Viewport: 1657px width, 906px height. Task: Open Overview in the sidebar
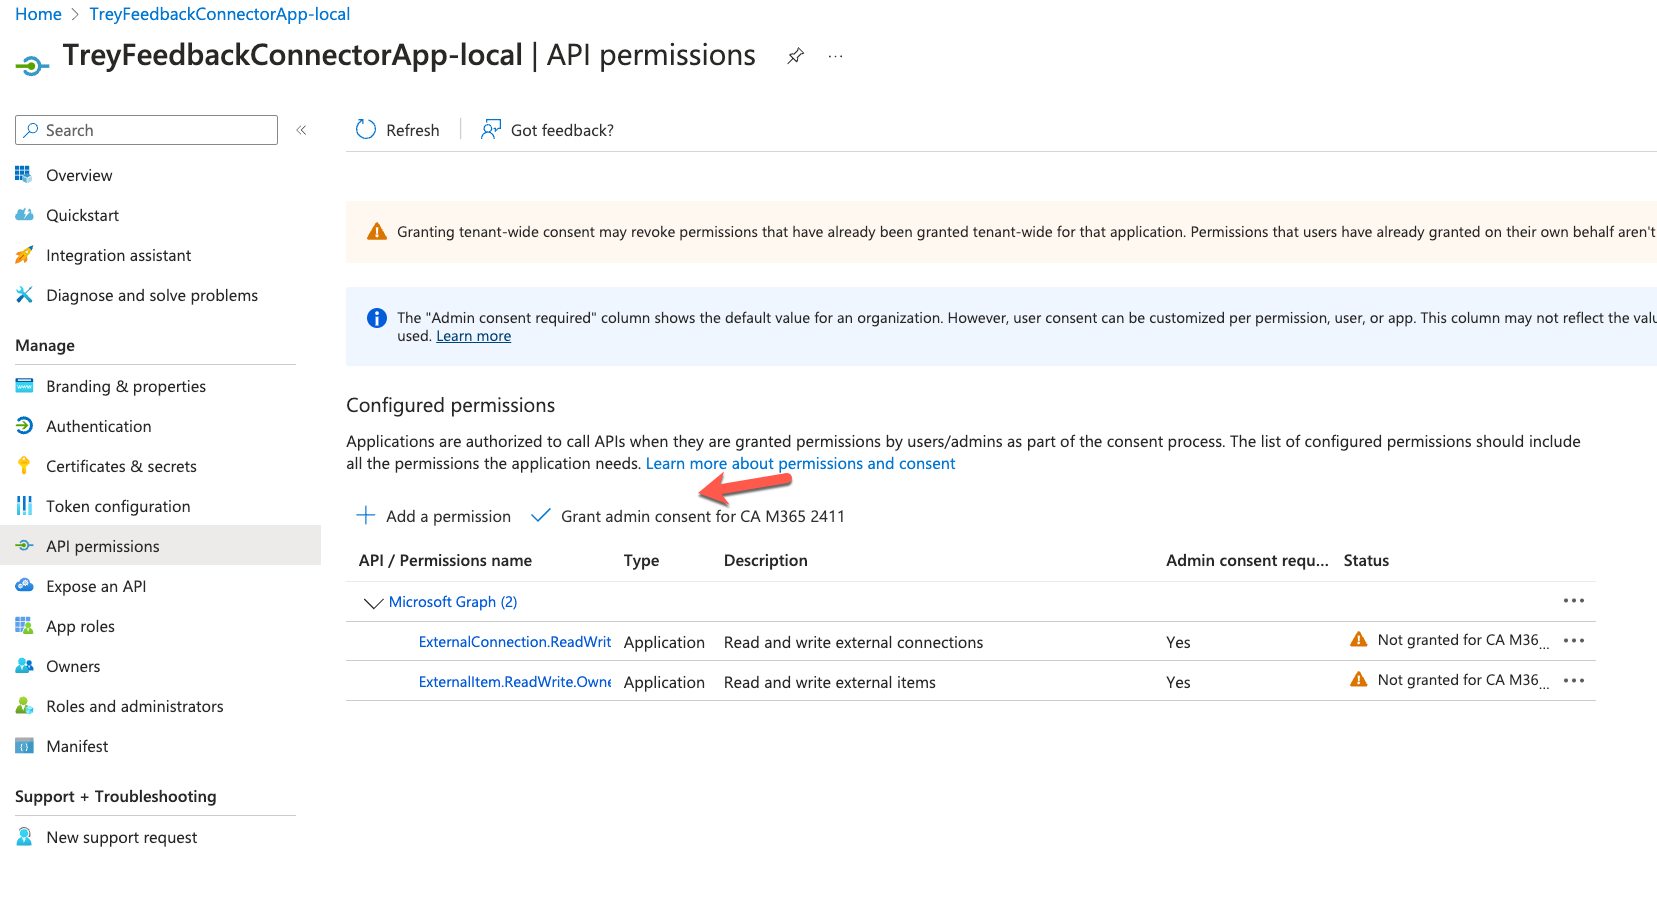click(x=79, y=175)
